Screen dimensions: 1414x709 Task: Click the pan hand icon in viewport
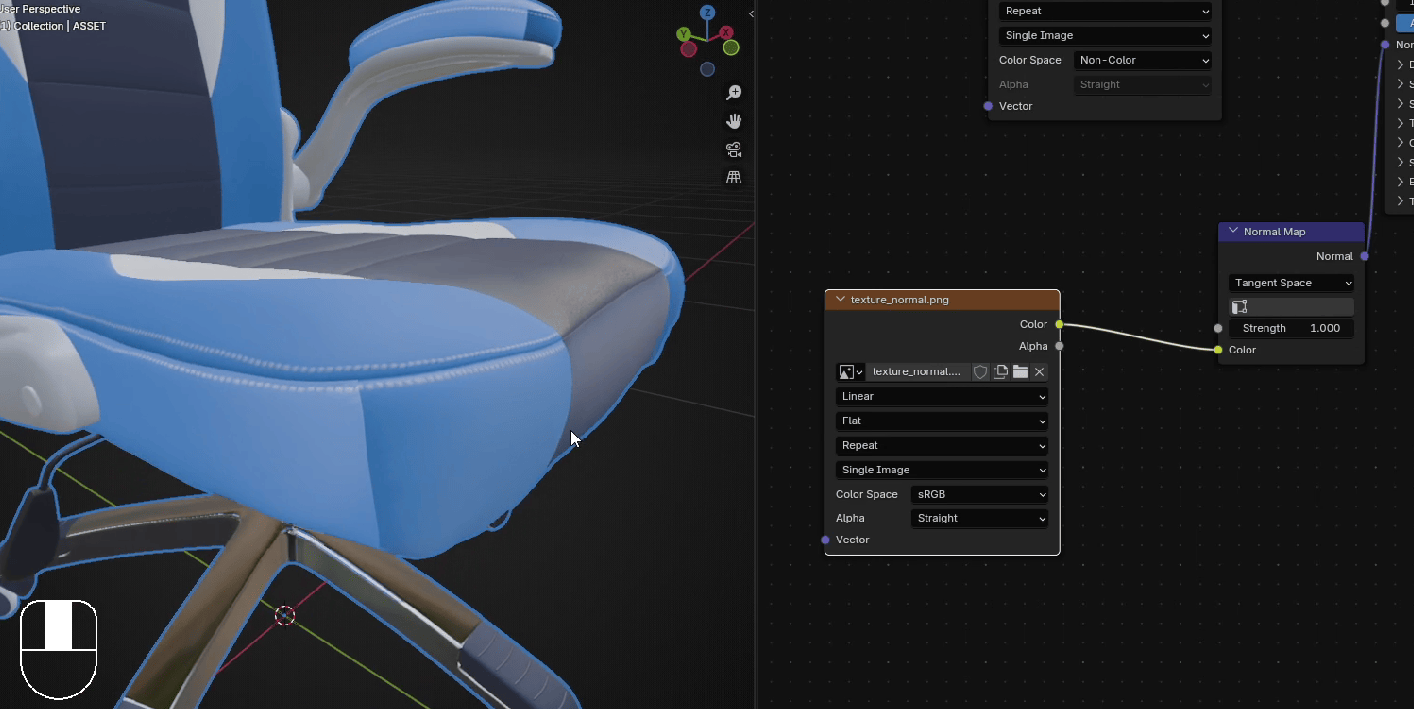[x=733, y=121]
